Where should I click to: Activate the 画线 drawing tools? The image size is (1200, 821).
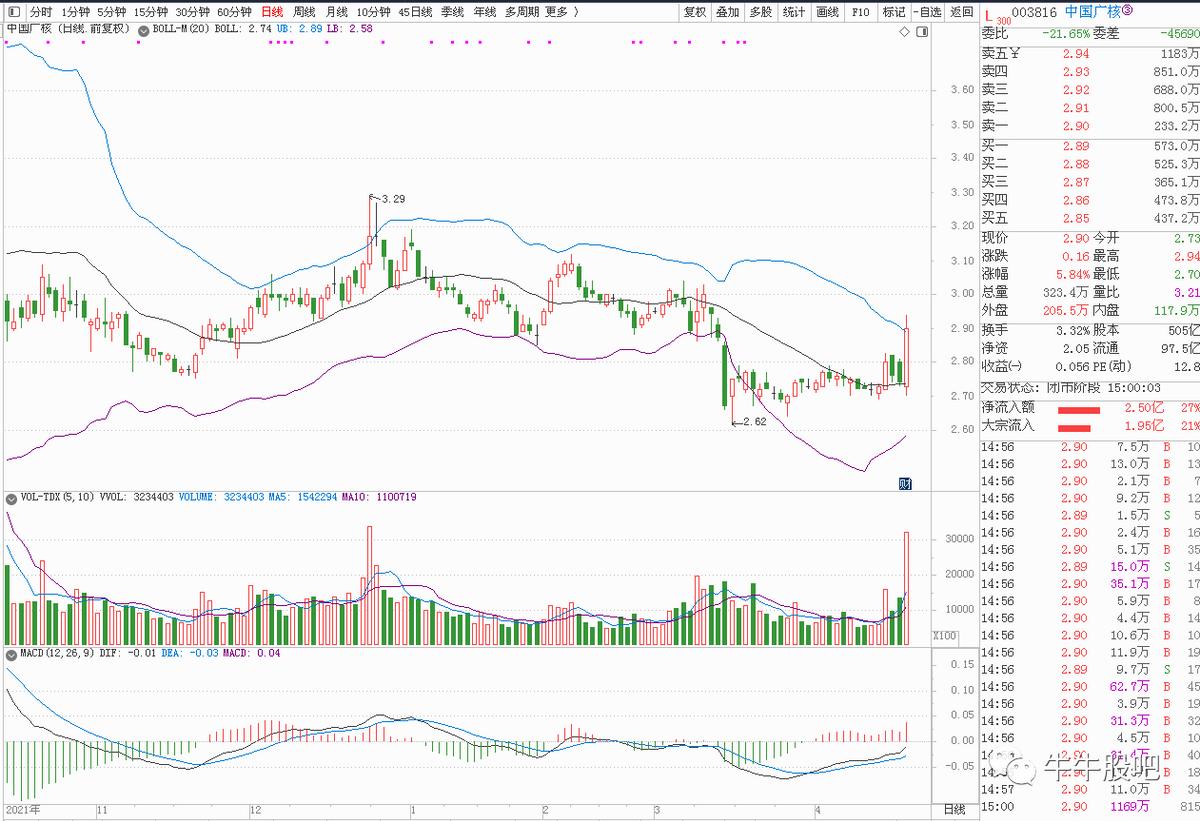(x=827, y=12)
